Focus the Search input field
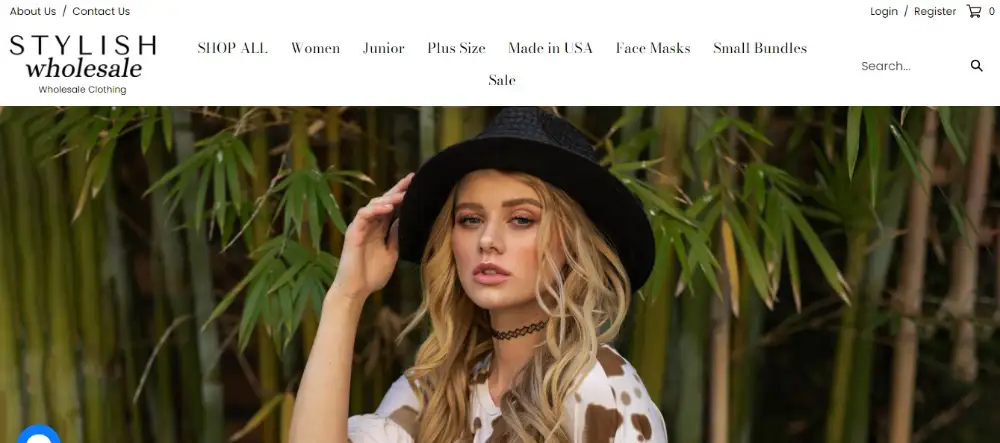 point(911,66)
